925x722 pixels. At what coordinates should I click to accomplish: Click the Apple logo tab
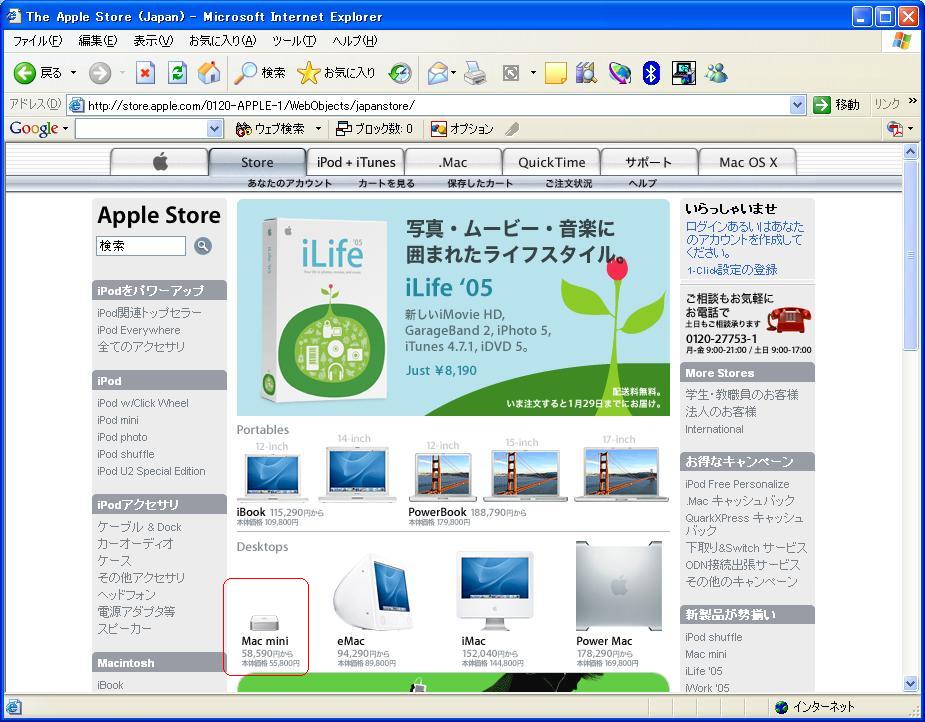[160, 162]
